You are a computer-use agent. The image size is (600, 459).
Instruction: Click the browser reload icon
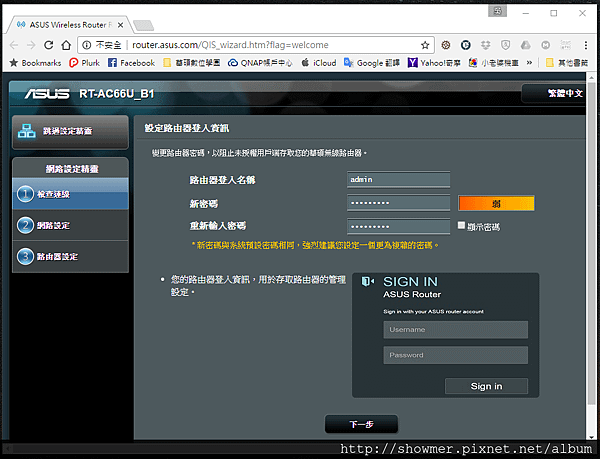49,45
